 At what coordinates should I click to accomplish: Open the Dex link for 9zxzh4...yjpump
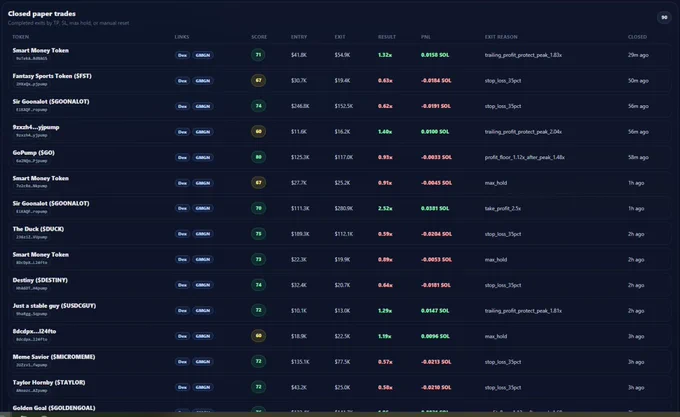182,132
